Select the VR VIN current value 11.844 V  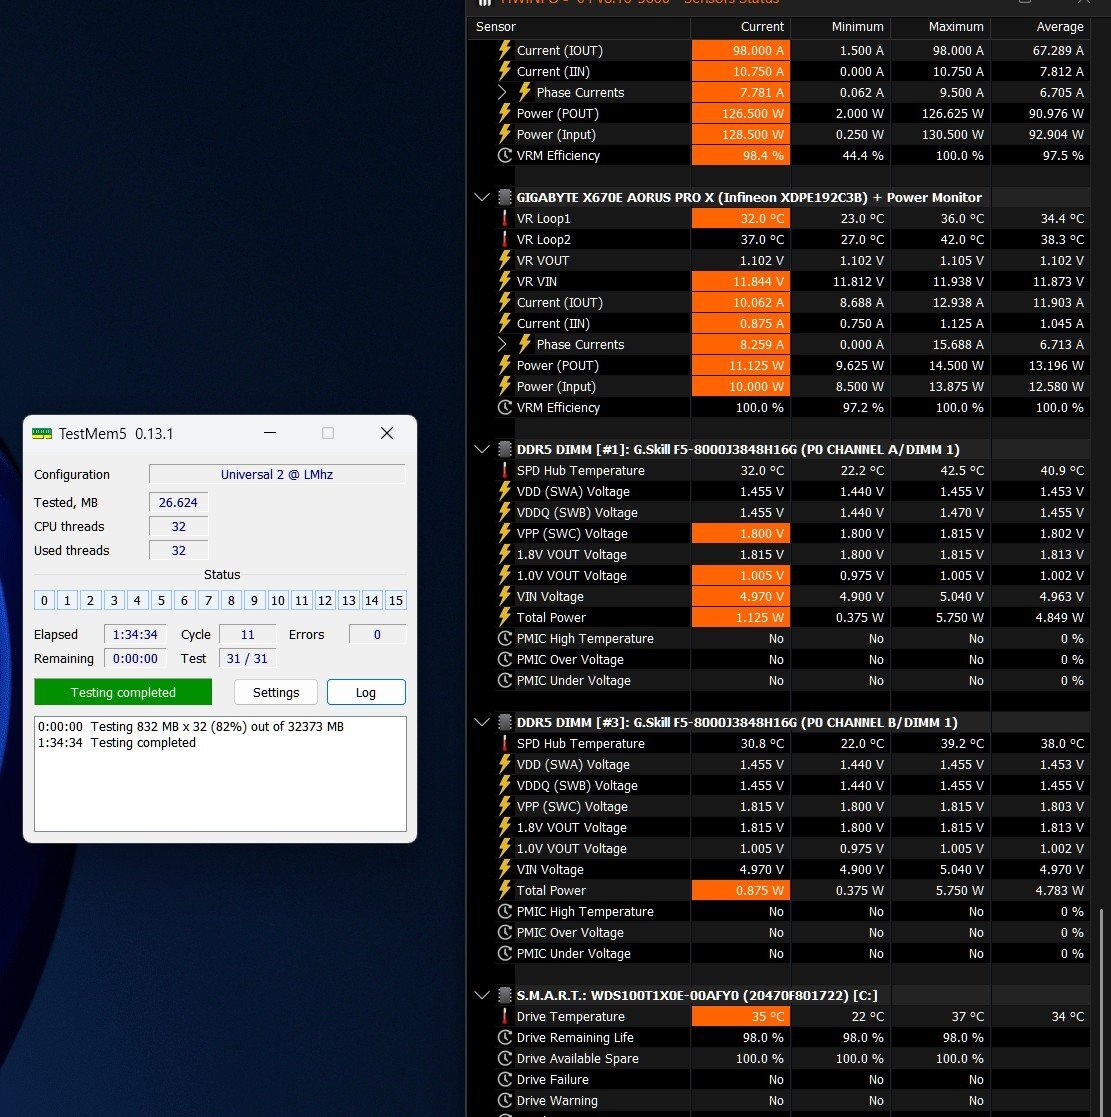[741, 281]
